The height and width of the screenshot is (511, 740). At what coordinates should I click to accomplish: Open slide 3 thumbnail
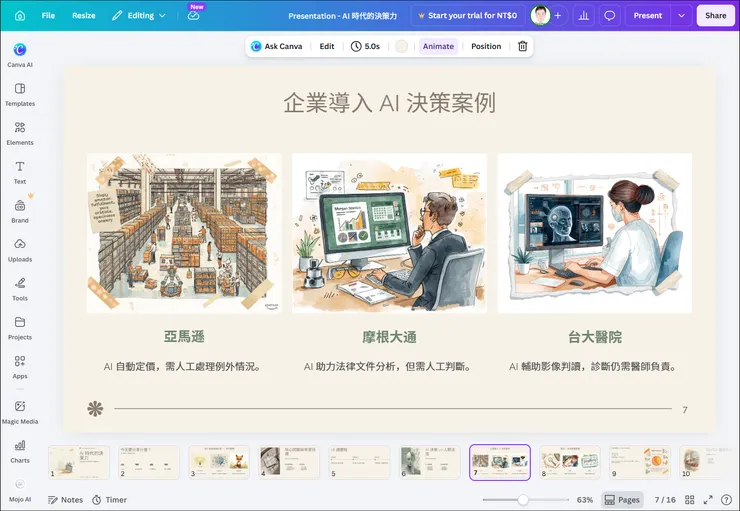(x=219, y=462)
